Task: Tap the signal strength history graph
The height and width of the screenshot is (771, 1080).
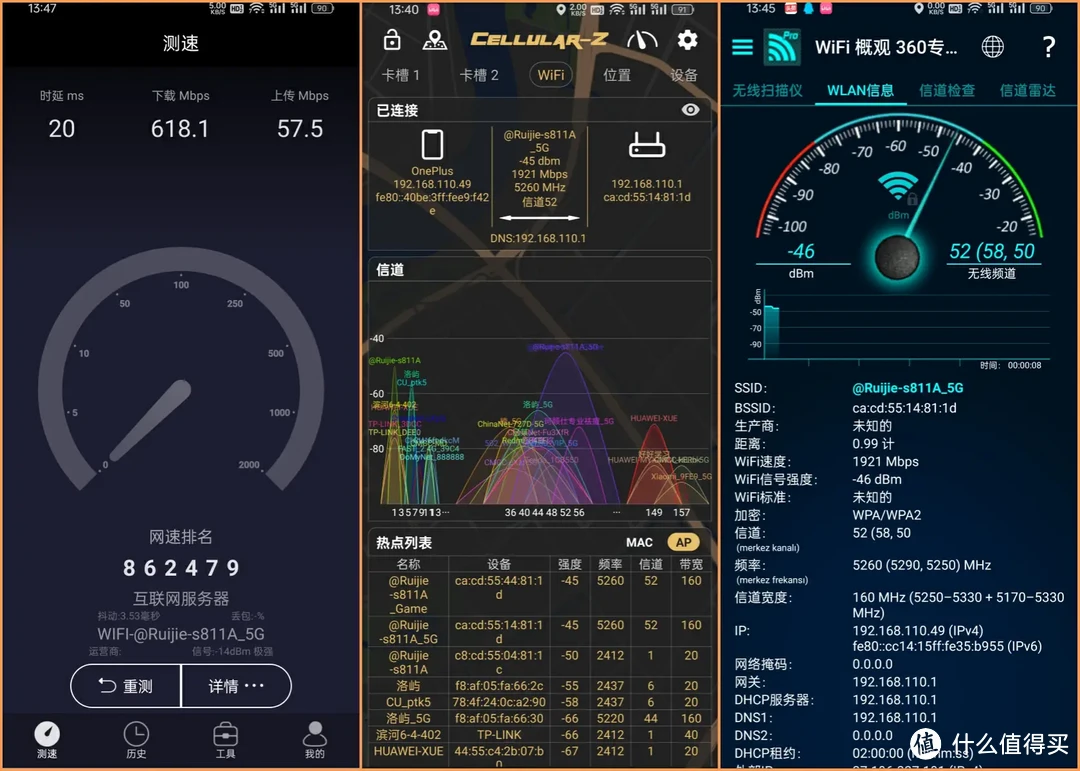Action: pos(900,325)
